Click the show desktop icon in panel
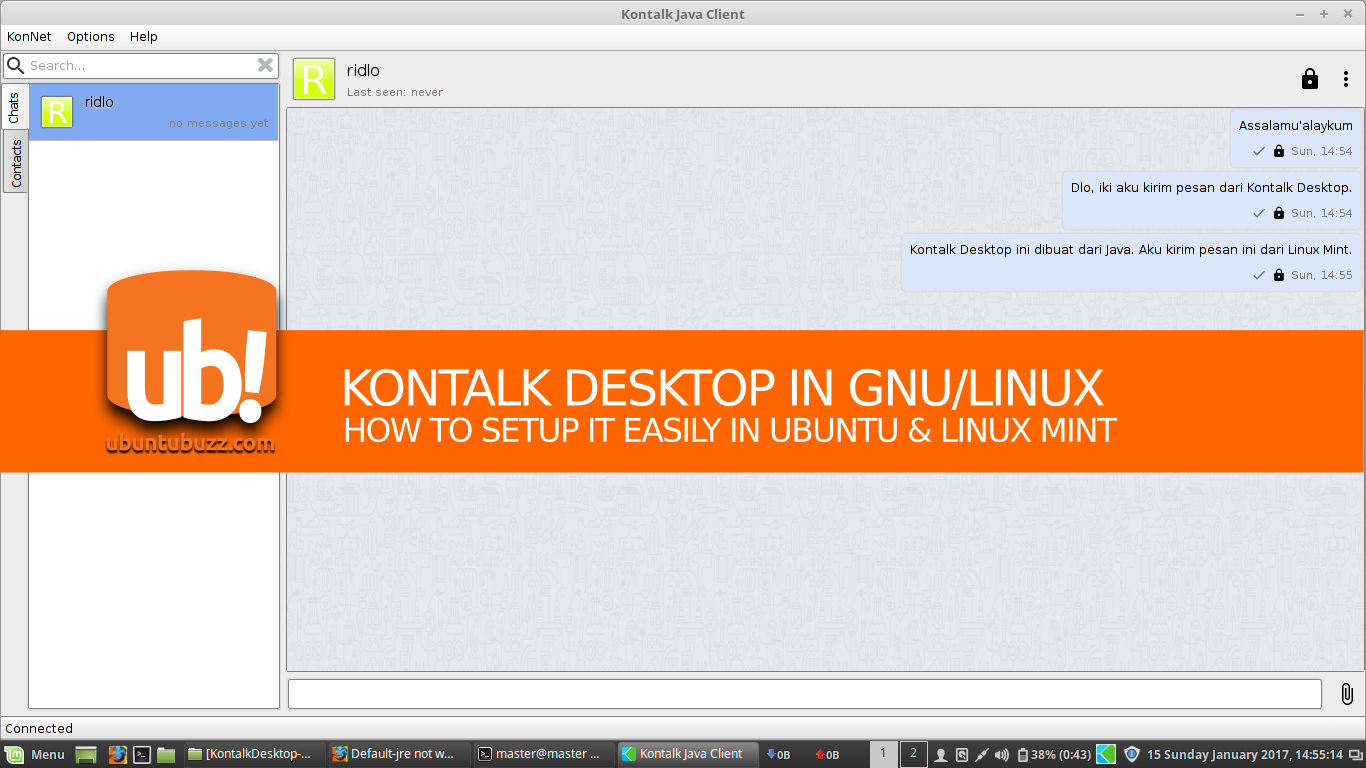The height and width of the screenshot is (768, 1366). pos(86,755)
